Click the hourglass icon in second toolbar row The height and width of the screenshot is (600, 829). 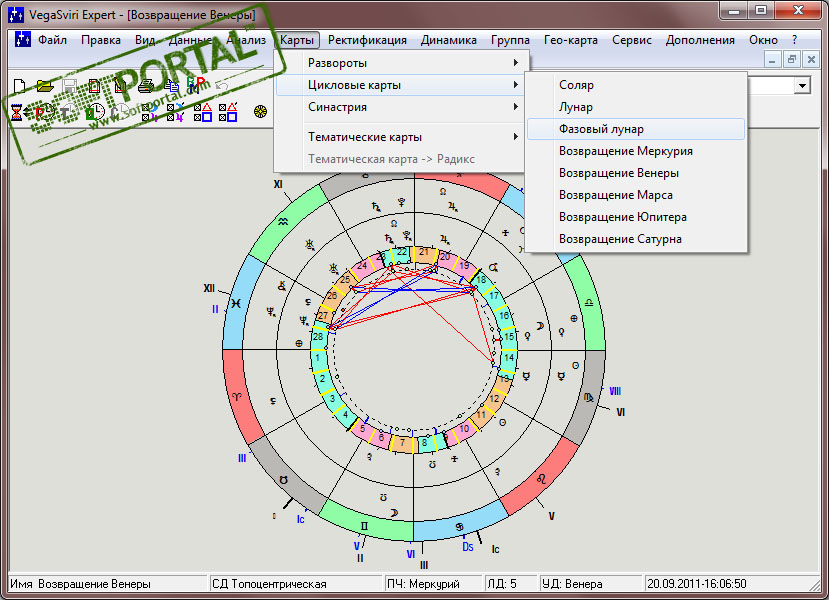pos(17,112)
